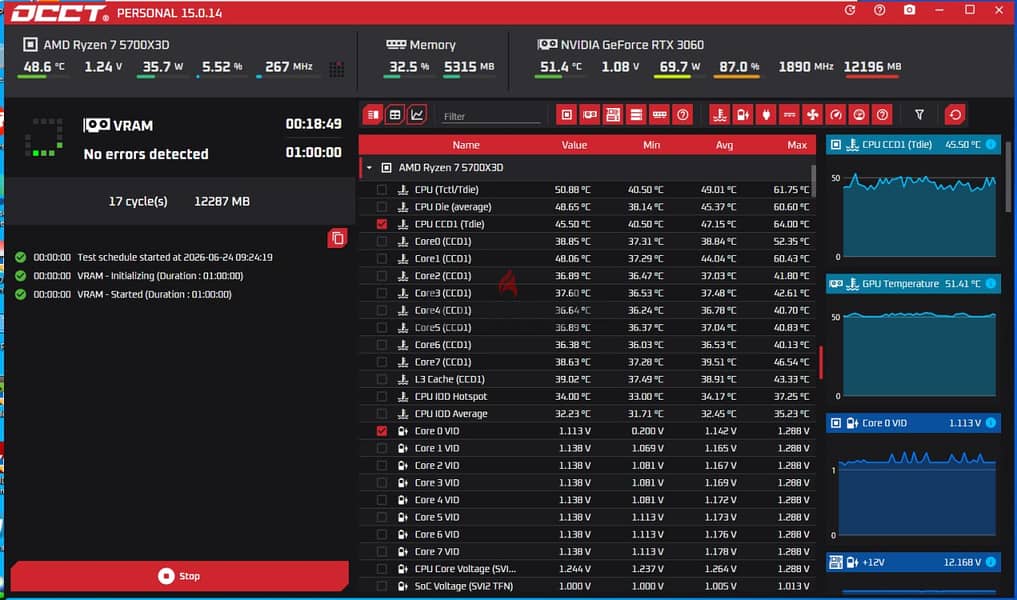The width and height of the screenshot is (1017, 600).
Task: Click the last sensor-type question-mark icon
Action: 882,115
